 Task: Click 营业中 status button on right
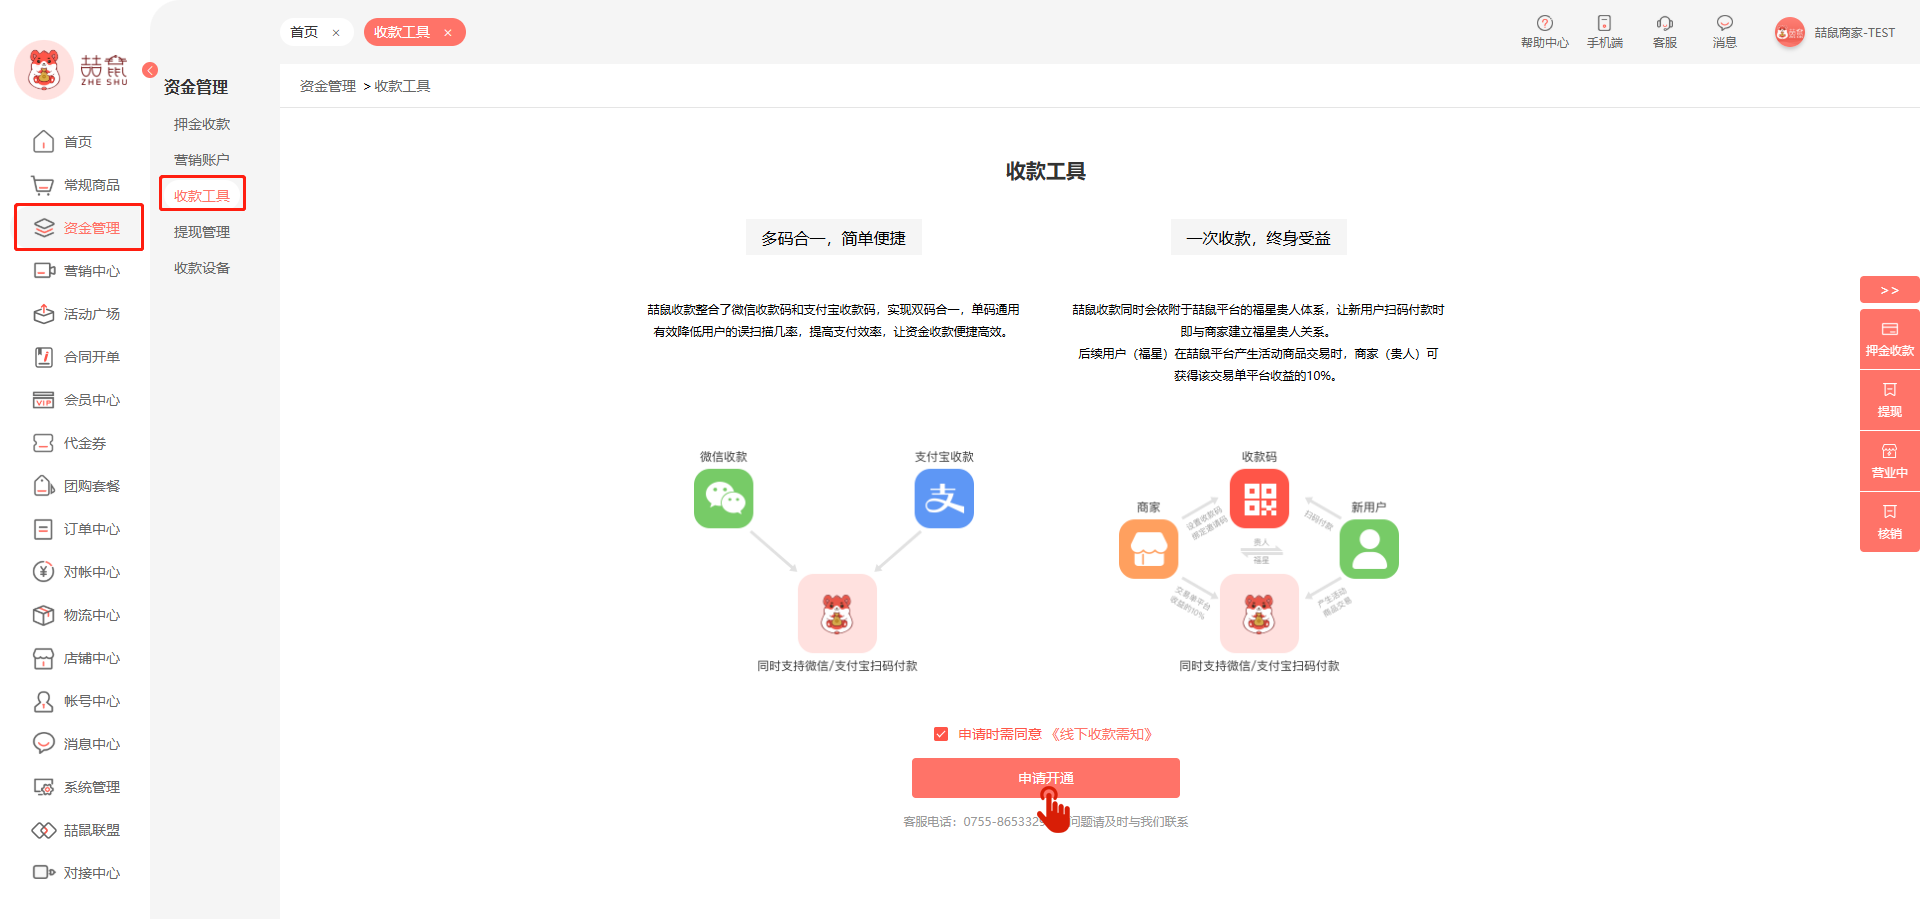pos(1890,461)
